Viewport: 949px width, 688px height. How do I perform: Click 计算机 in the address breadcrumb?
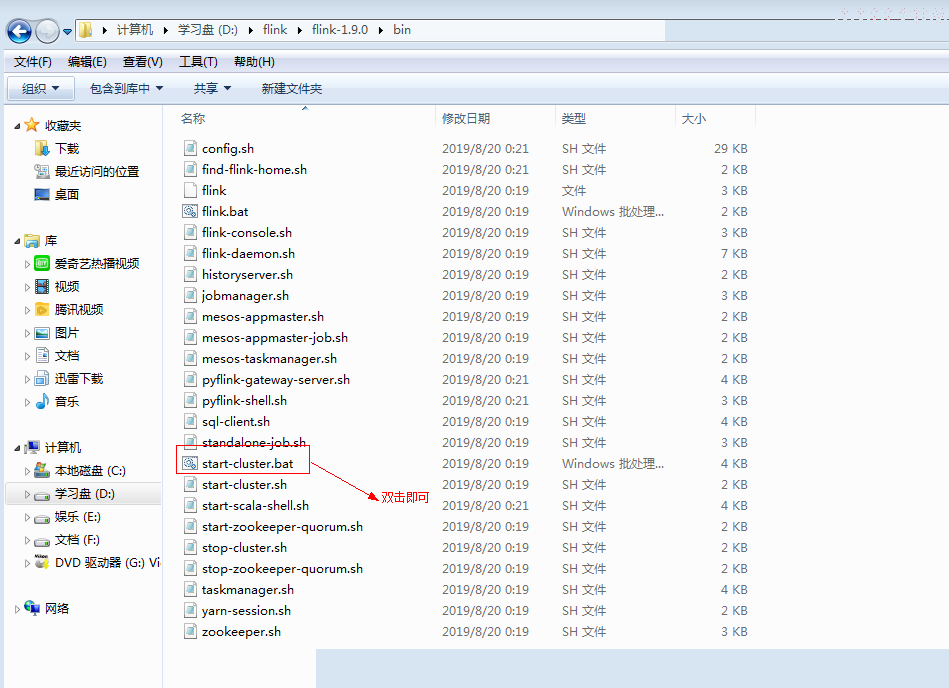134,30
